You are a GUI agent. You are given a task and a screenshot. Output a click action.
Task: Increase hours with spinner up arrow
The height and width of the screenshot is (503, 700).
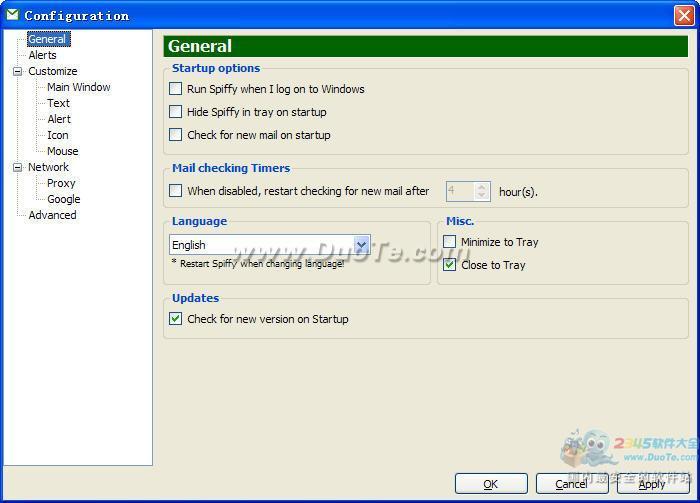[481, 187]
